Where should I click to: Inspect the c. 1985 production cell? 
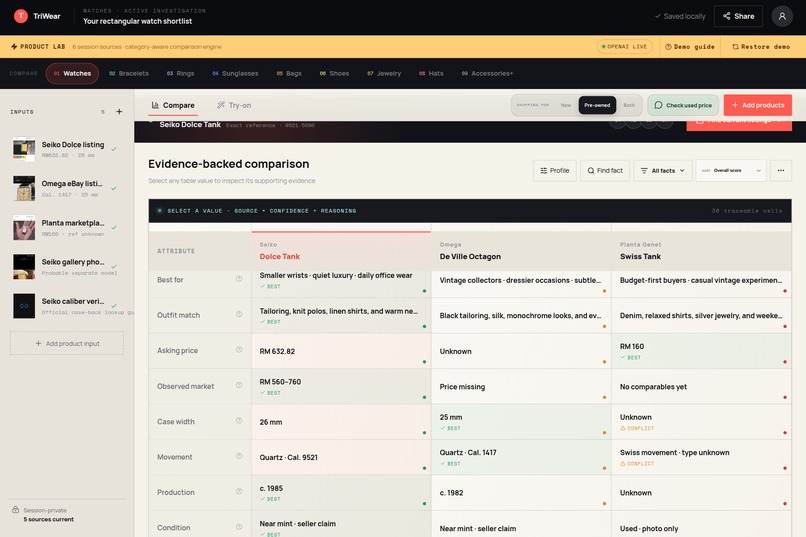coord(341,493)
